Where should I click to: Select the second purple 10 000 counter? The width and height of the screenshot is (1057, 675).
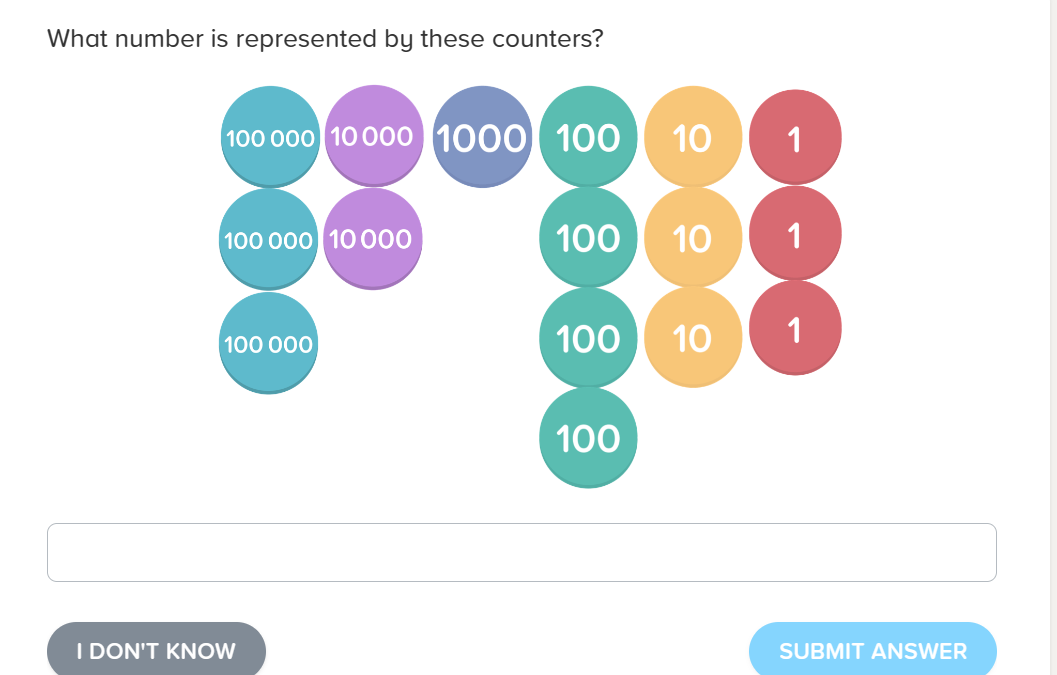click(373, 238)
